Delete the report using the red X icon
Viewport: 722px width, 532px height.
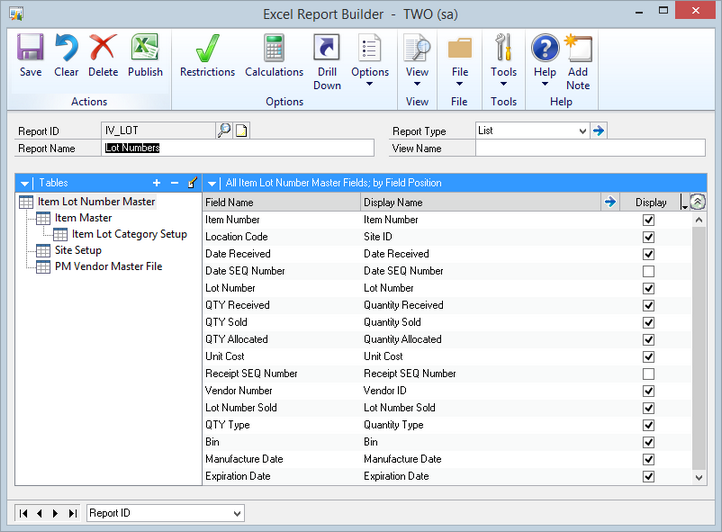click(x=103, y=47)
